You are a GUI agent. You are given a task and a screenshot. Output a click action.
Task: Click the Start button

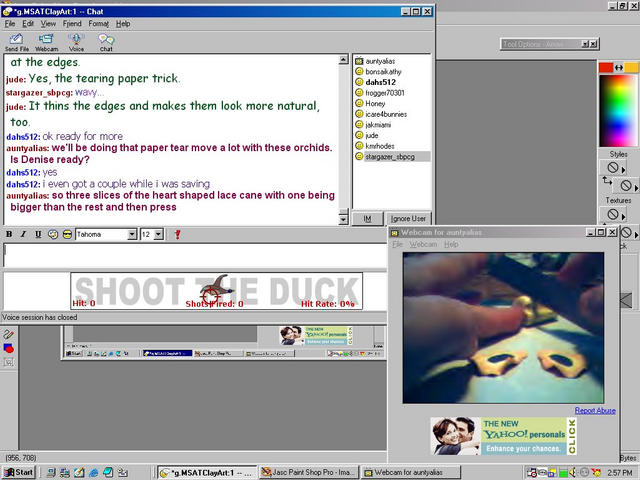[19, 472]
